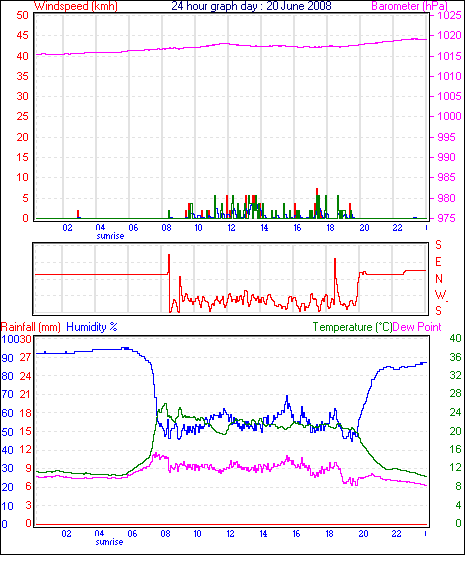
Task: Click the "Temperature (°C)" legend label
Action: [352, 327]
